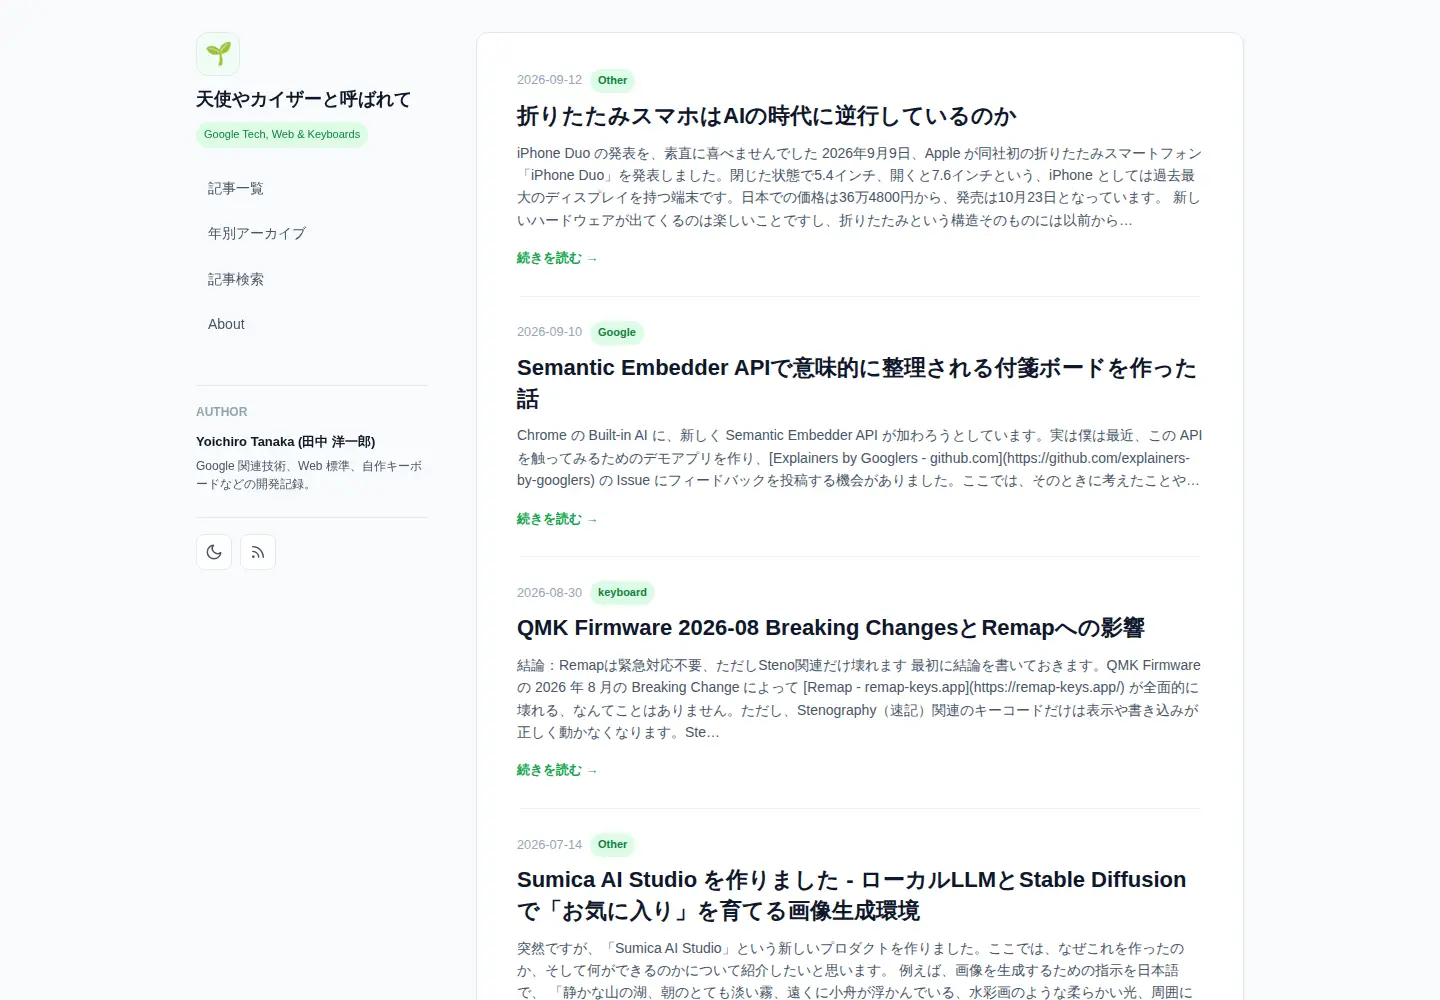This screenshot has width=1440, height=1000.
Task: Click date 2026-09-12
Action: click(x=549, y=80)
